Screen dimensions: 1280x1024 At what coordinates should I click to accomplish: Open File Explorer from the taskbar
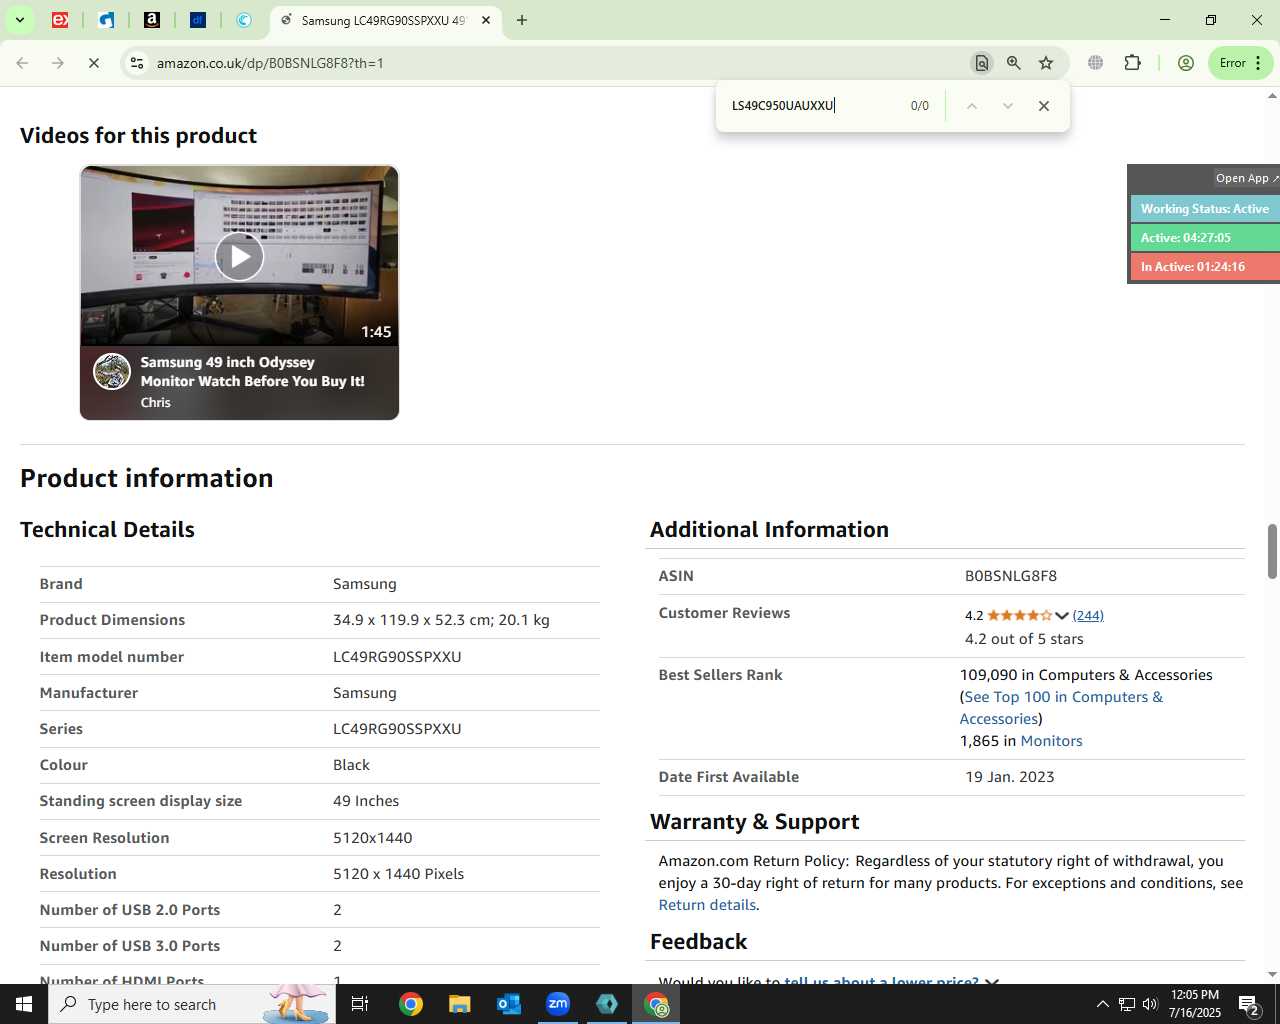pyautogui.click(x=459, y=1004)
